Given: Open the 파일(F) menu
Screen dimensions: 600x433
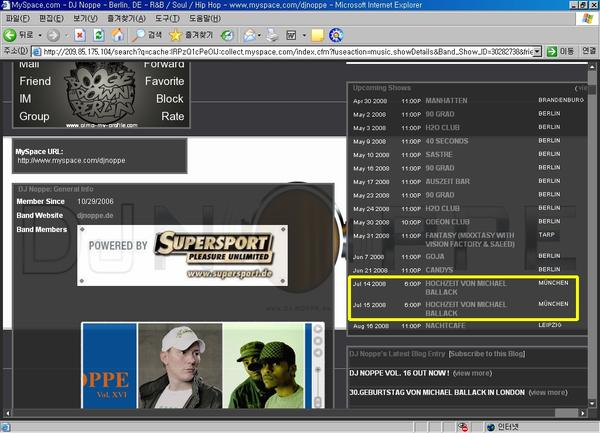Looking at the screenshot, I should pyautogui.click(x=17, y=18).
